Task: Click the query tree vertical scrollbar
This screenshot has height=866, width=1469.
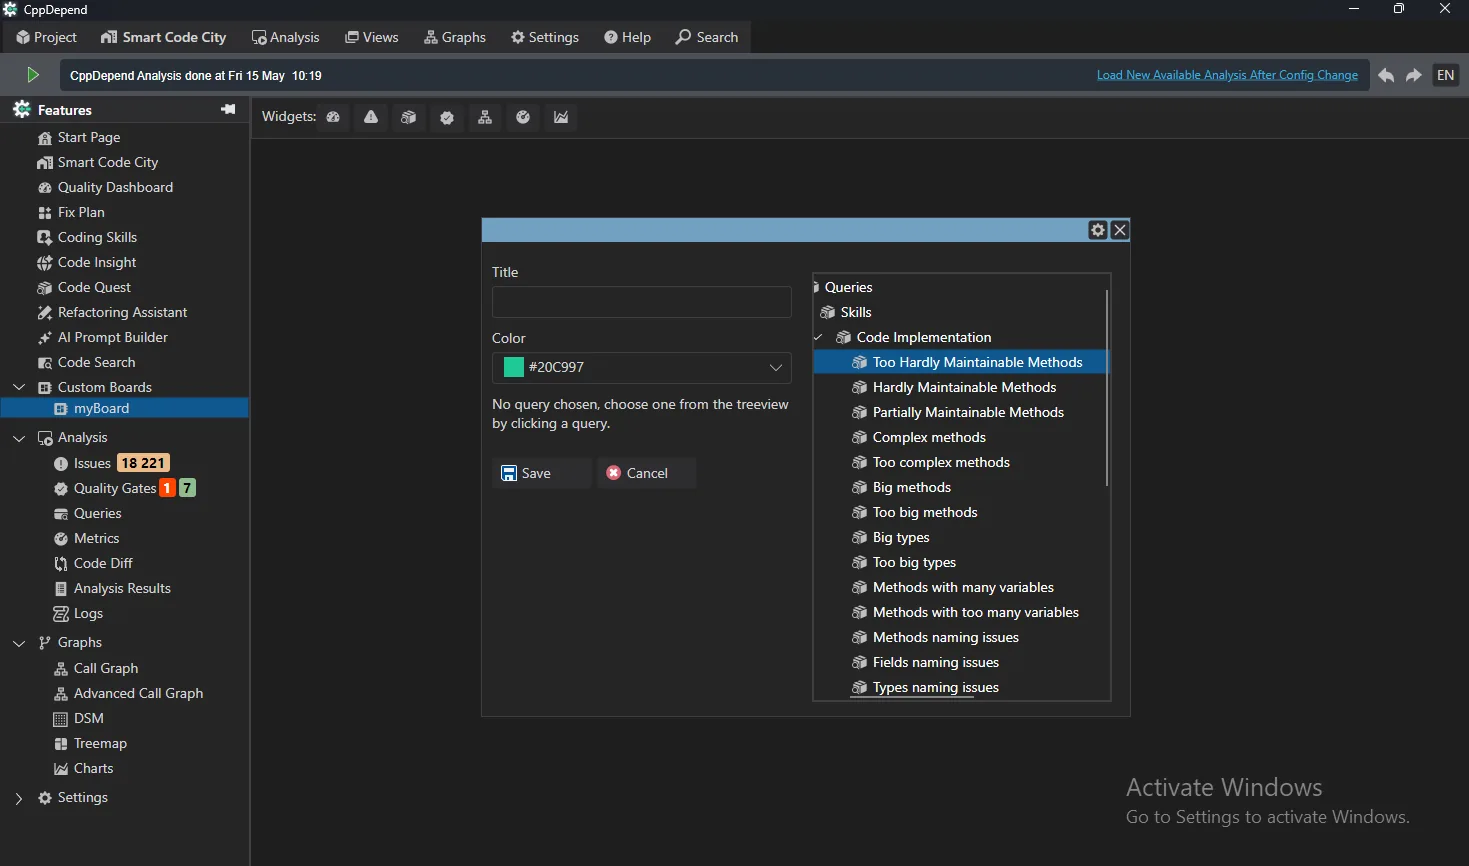Action: coord(1107,388)
